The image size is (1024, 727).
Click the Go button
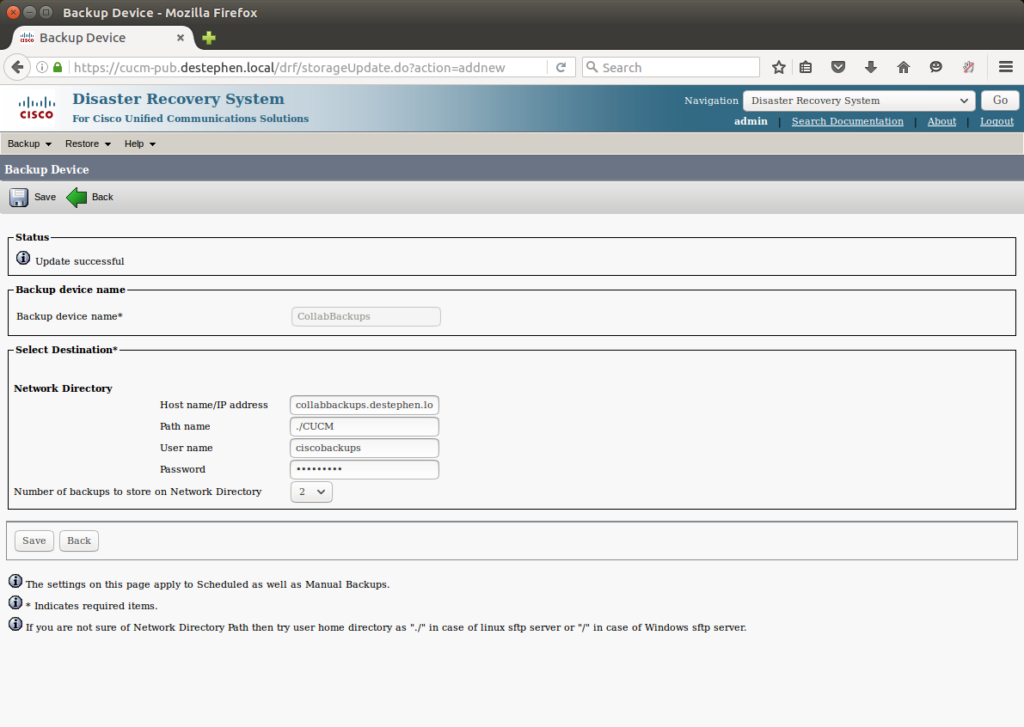coord(1000,101)
